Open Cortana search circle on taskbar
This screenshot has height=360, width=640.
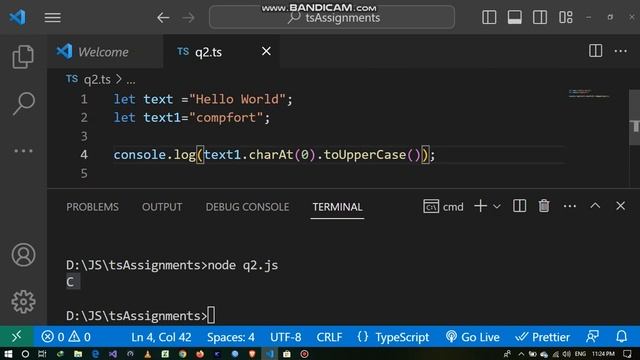25,354
